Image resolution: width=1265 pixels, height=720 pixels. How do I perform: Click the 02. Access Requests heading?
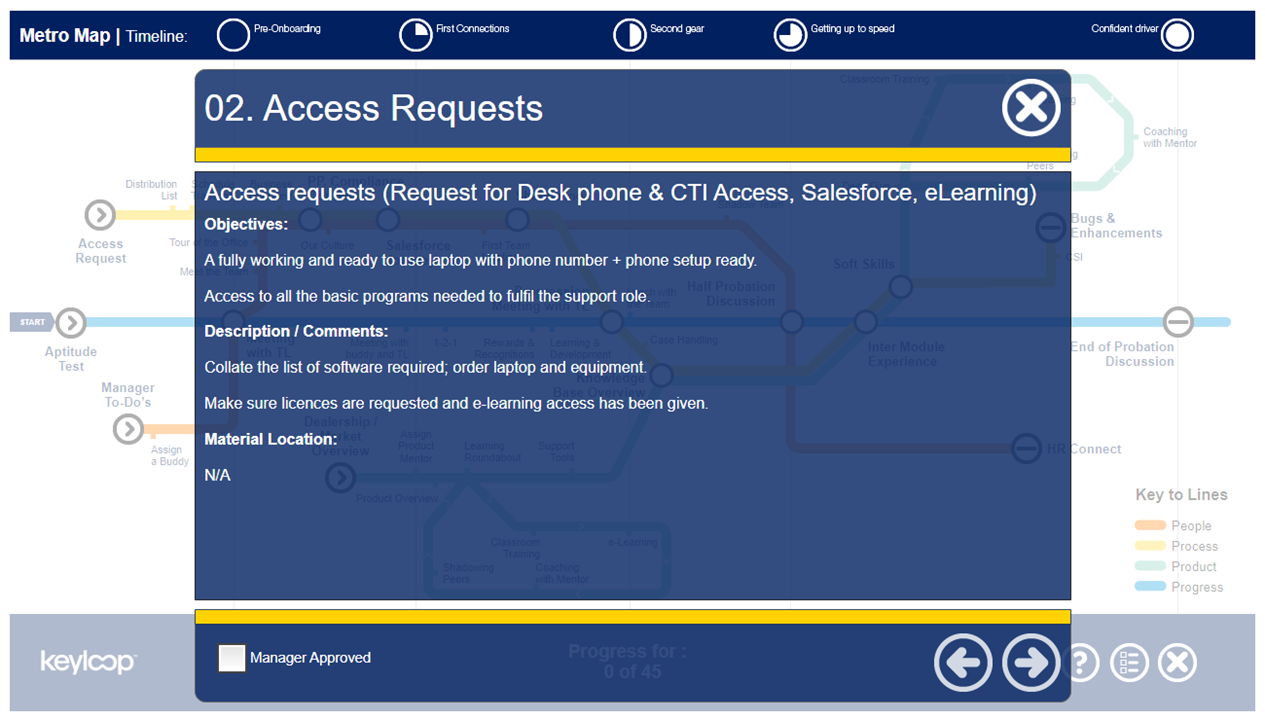(374, 108)
